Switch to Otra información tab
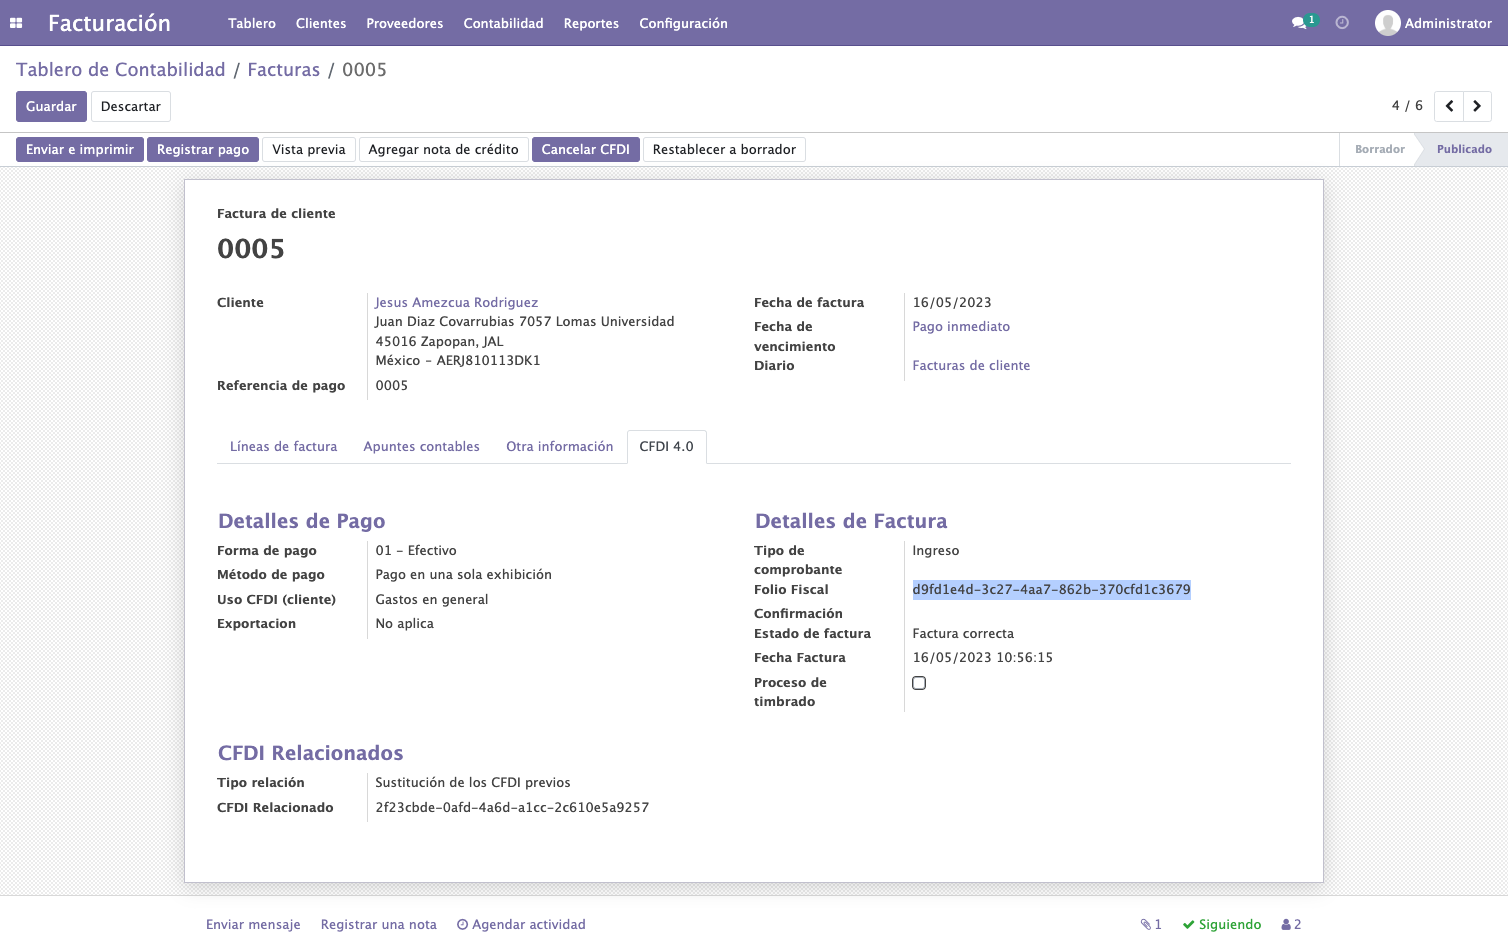This screenshot has height=944, width=1508. click(560, 447)
